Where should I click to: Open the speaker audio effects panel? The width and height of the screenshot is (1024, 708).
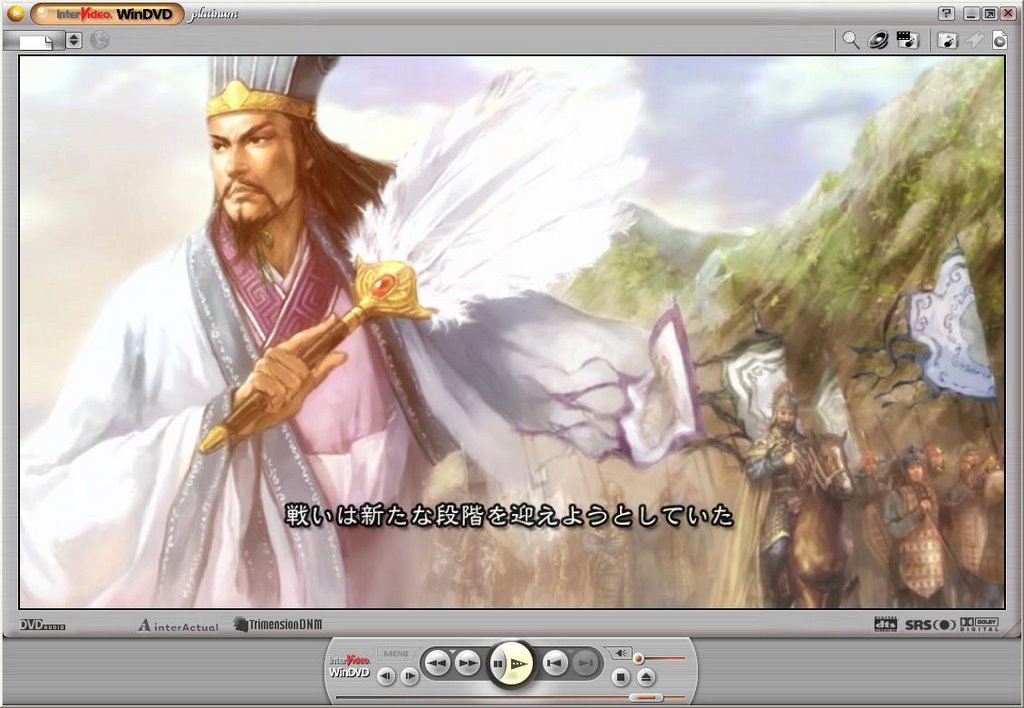point(878,40)
